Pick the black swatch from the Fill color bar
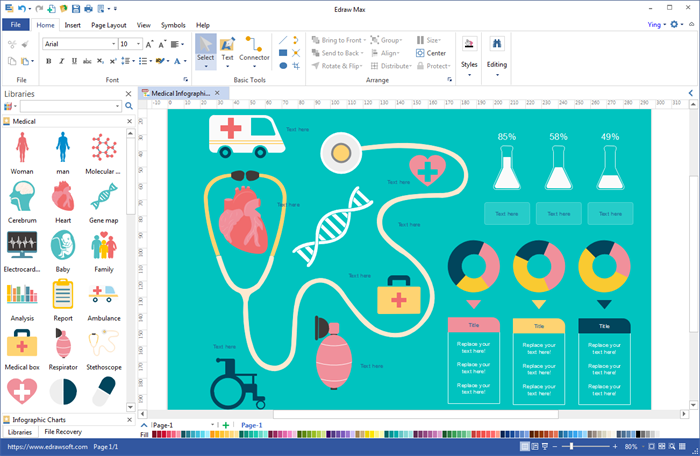This screenshot has height=456, width=700. pyautogui.click(x=638, y=434)
